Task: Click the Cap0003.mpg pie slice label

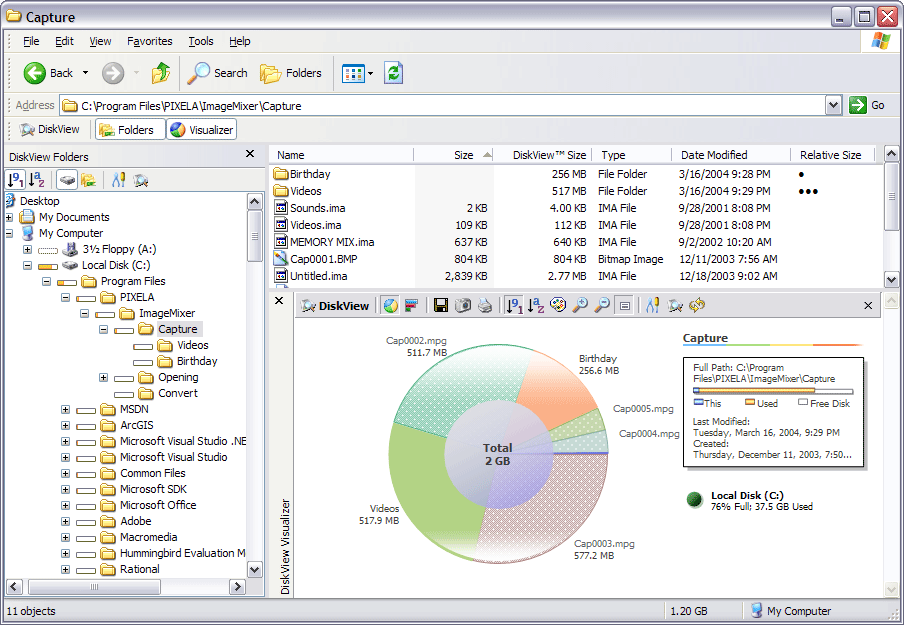Action: [x=604, y=549]
